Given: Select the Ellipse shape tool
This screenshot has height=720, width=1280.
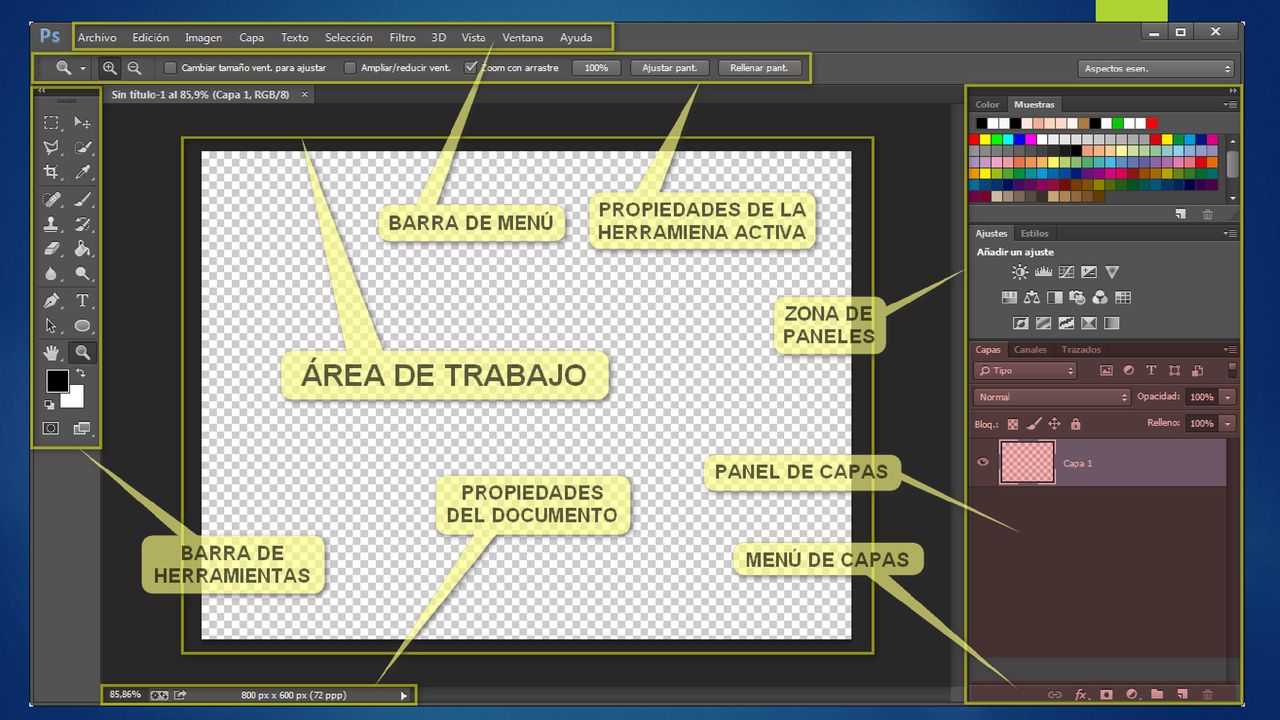Looking at the screenshot, I should point(83,326).
